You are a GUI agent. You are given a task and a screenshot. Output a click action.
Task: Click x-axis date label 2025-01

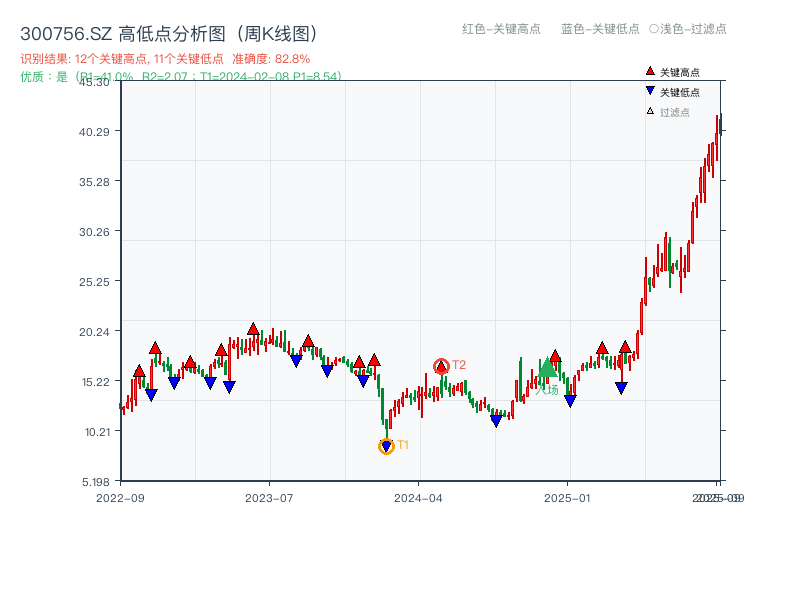point(567,498)
